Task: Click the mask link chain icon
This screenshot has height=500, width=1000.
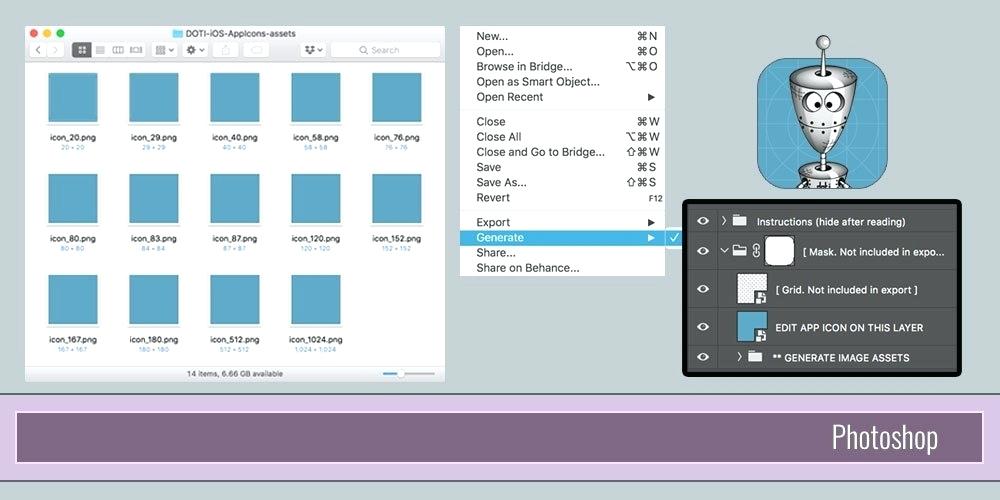Action: 756,251
